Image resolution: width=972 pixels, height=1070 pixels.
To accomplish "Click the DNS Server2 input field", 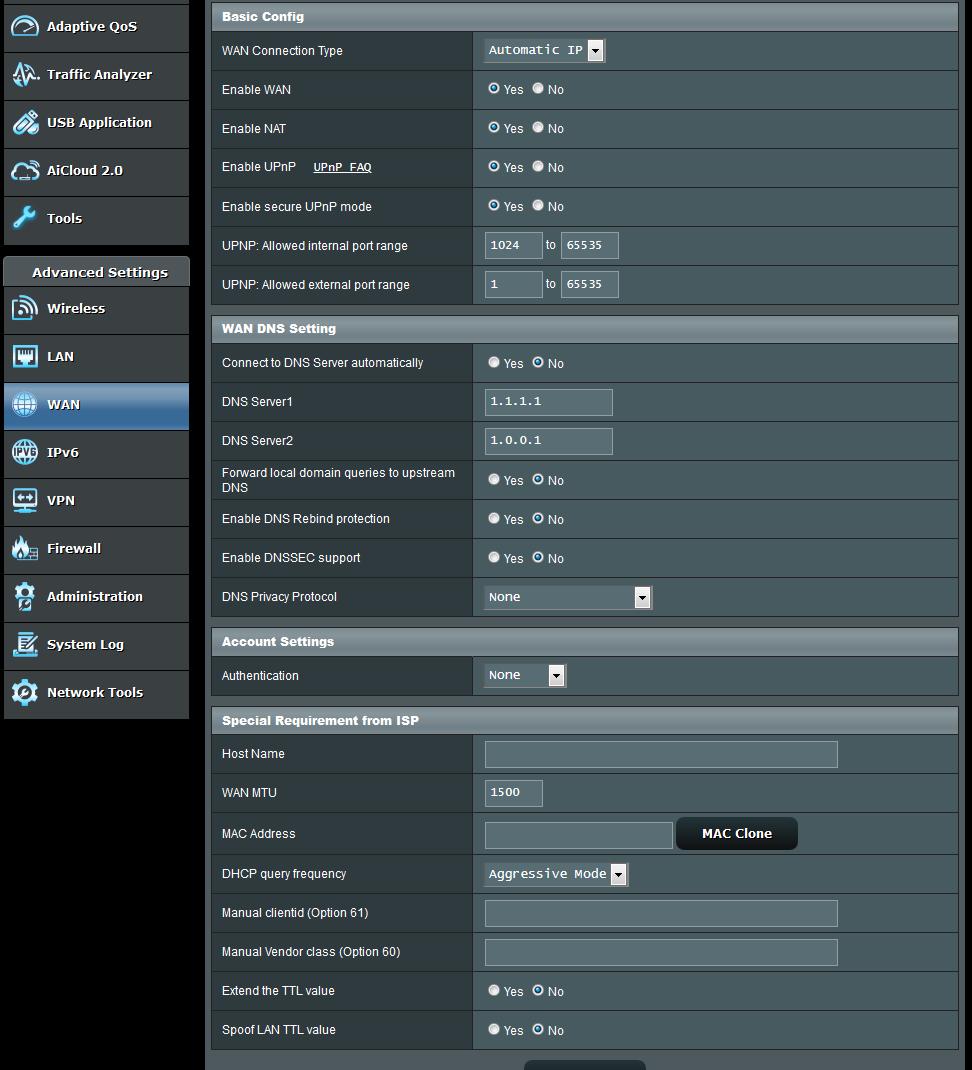I will coord(549,441).
